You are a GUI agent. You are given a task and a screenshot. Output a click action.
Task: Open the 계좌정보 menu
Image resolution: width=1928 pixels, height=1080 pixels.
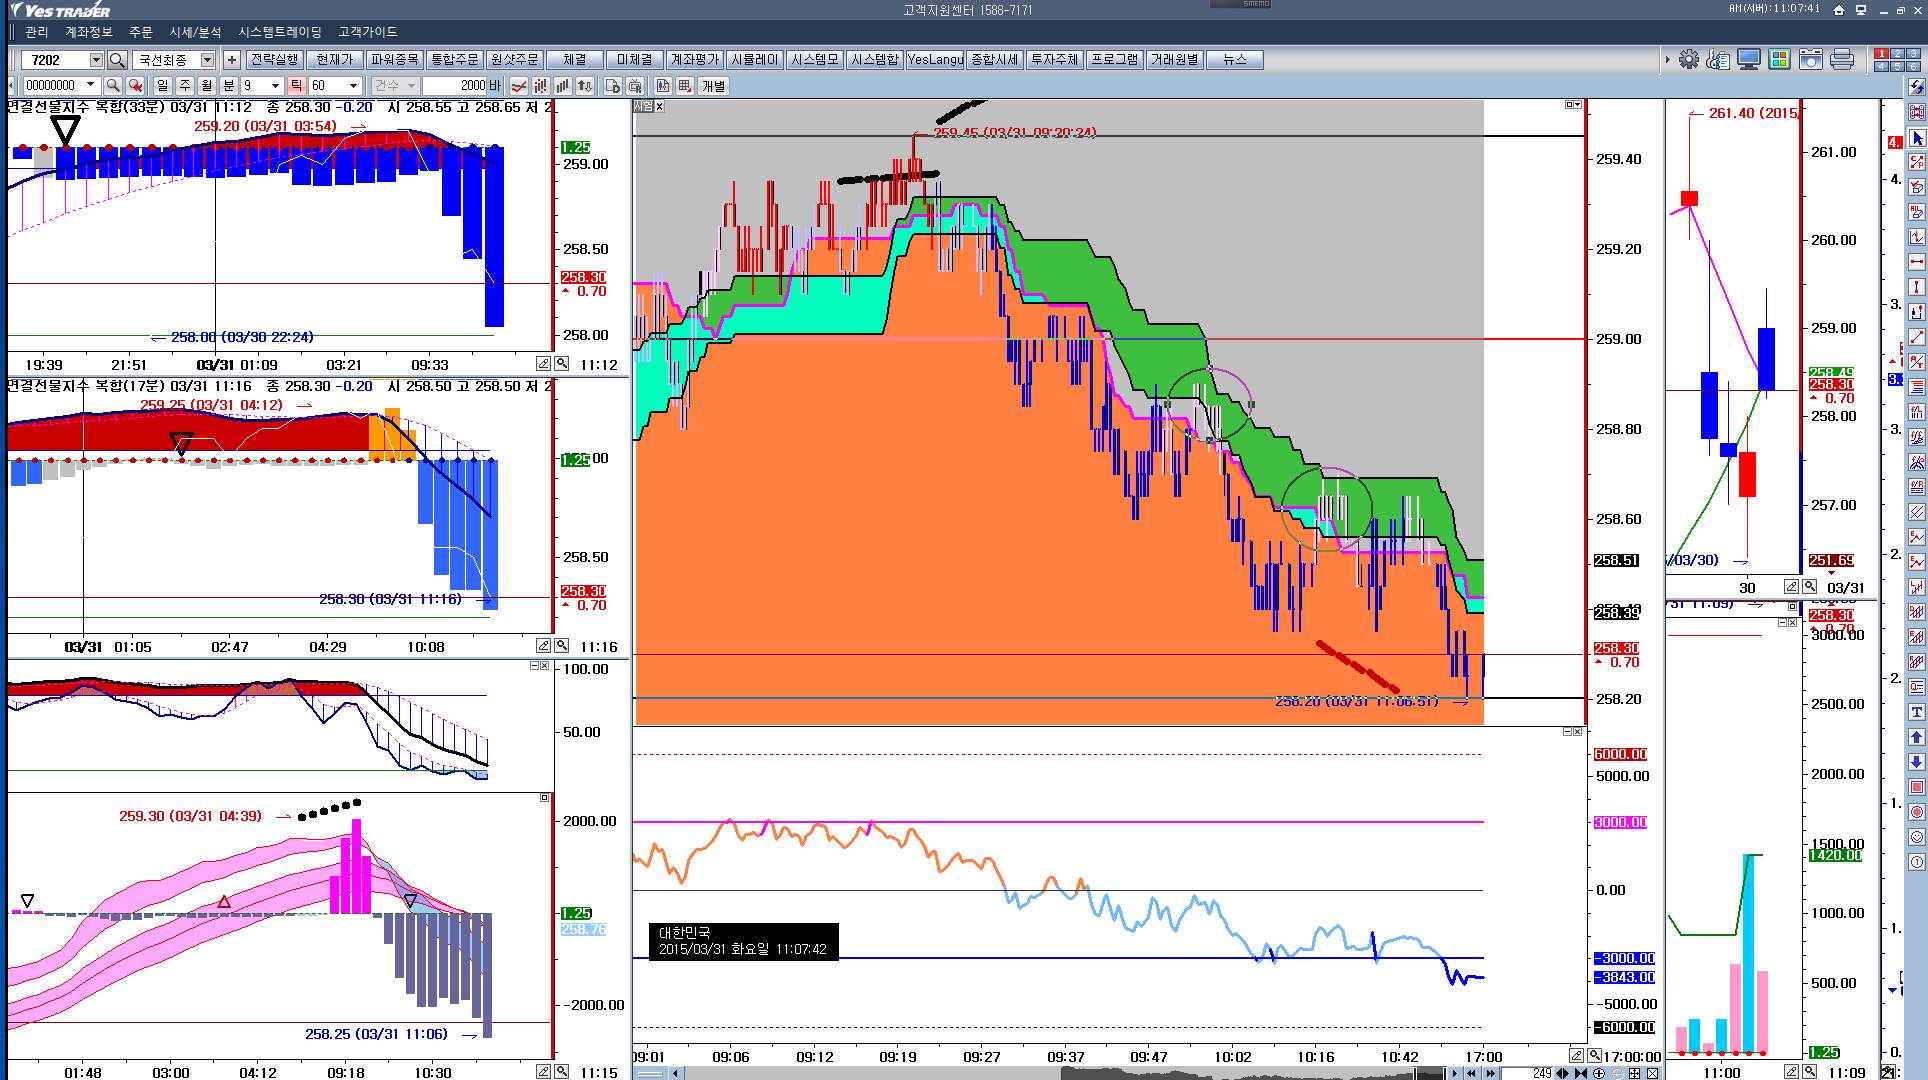(x=89, y=32)
